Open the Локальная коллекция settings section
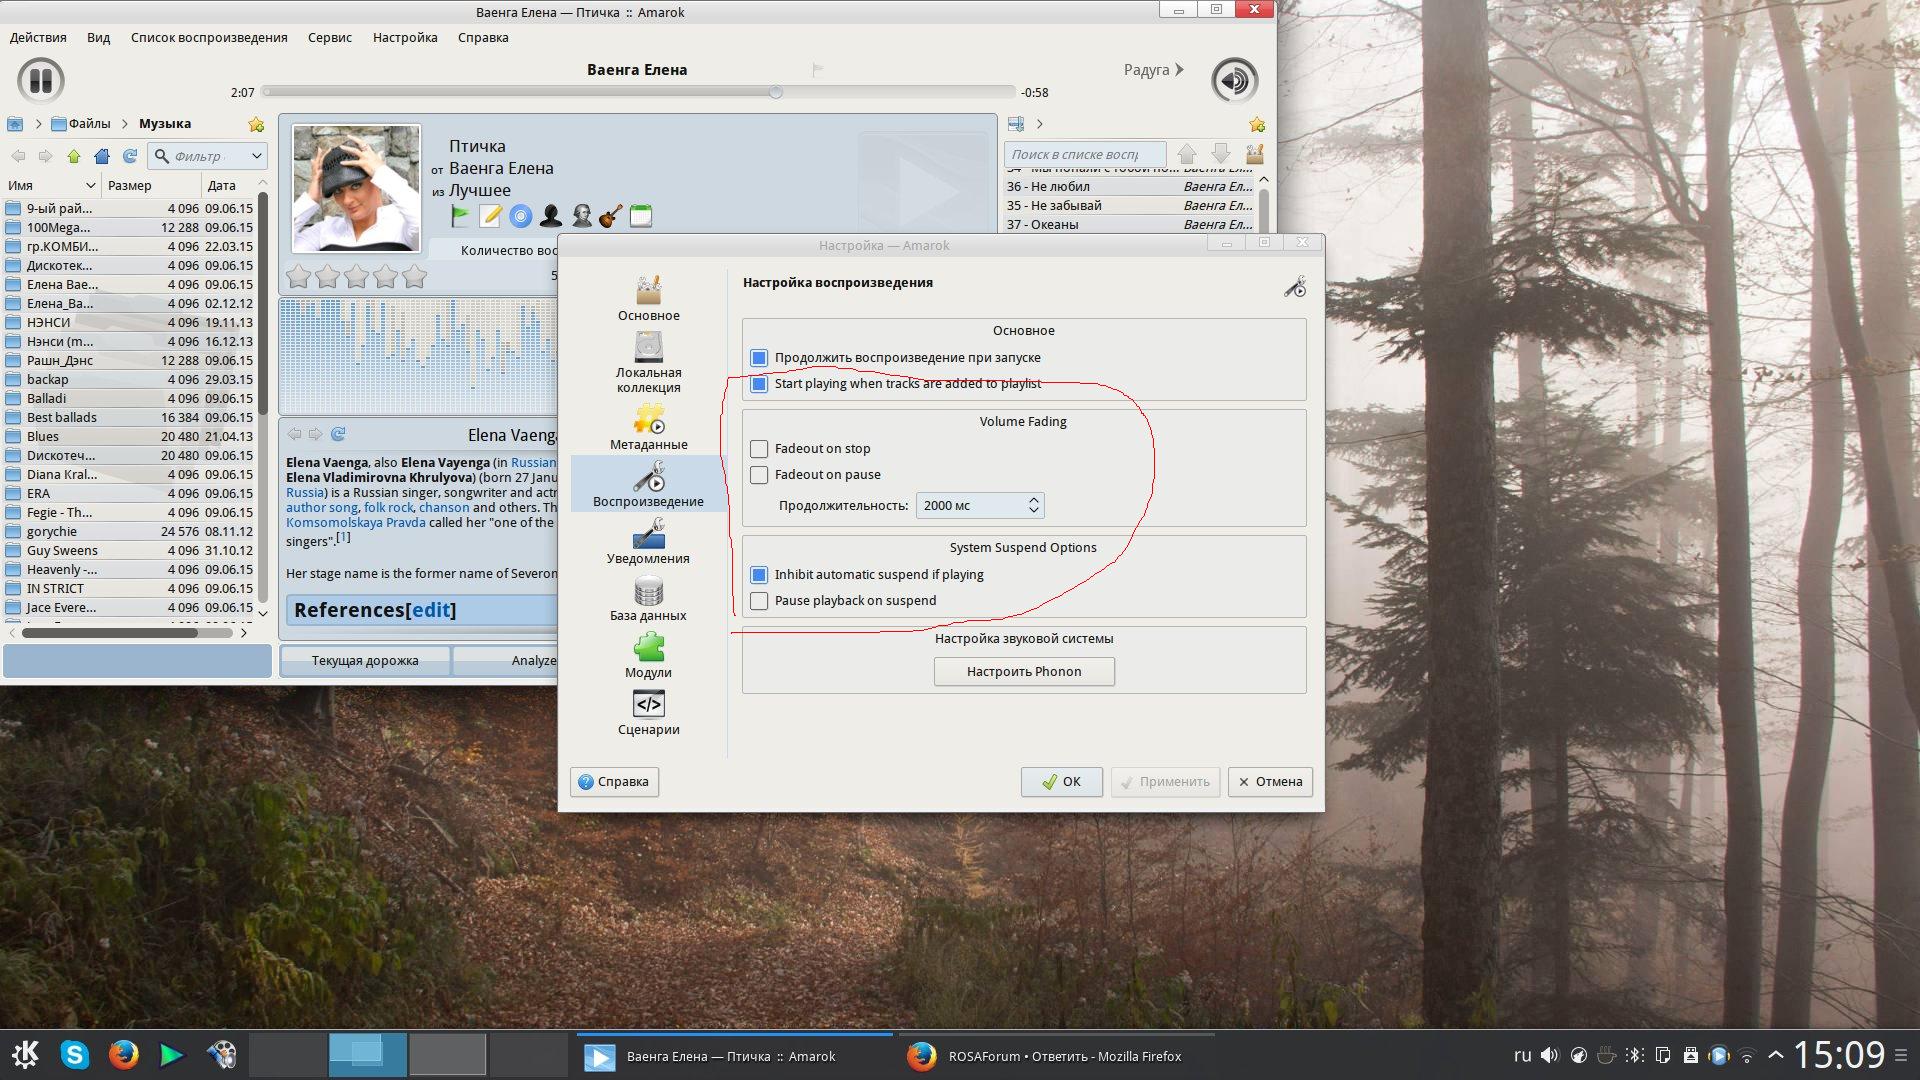The height and width of the screenshot is (1080, 1920). tap(648, 362)
